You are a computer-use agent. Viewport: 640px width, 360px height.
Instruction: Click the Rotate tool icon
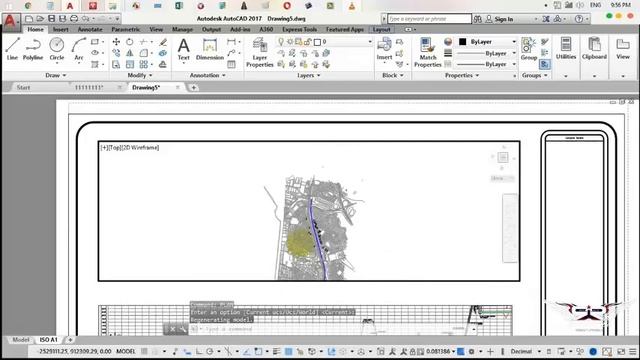tap(129, 42)
